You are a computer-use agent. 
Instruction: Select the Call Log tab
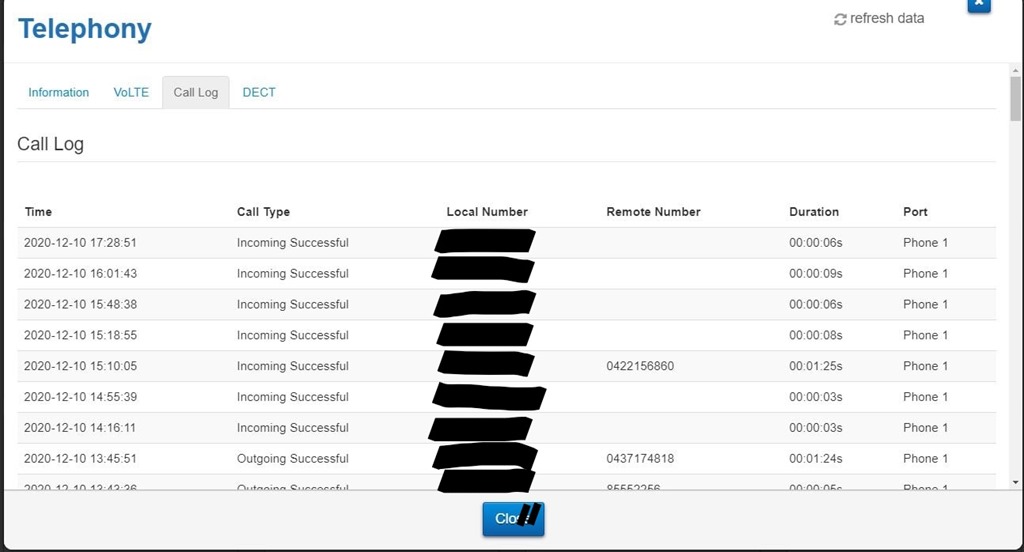tap(195, 92)
